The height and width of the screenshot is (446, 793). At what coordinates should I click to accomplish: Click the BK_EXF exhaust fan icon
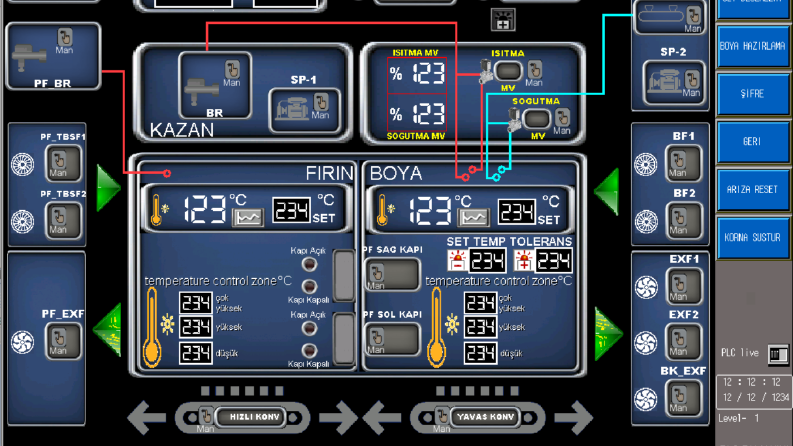[x=646, y=399]
